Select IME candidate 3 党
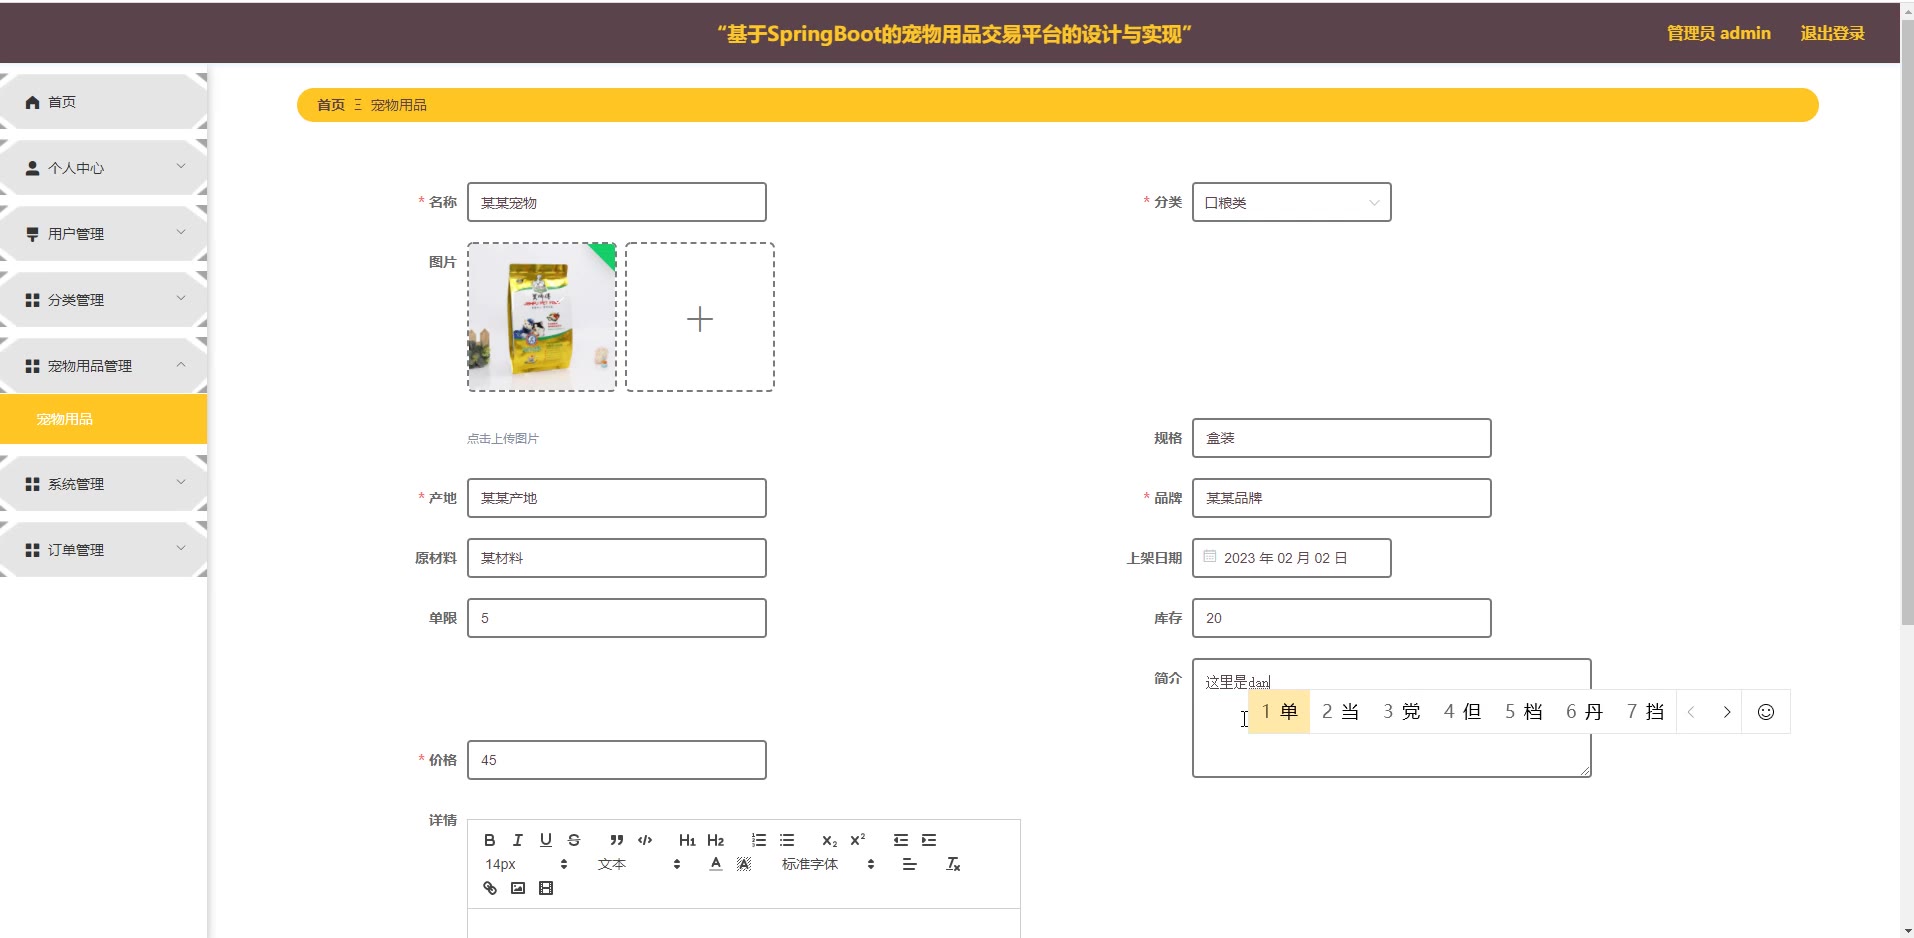1914x938 pixels. (x=1402, y=712)
